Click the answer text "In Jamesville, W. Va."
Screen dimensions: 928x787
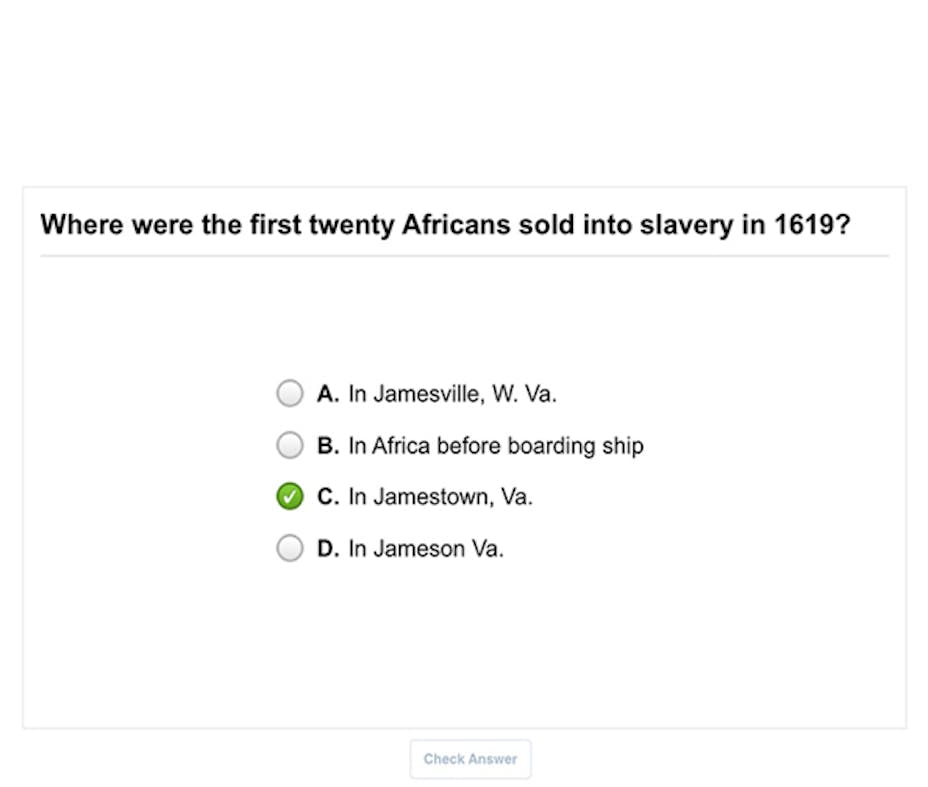[452, 394]
